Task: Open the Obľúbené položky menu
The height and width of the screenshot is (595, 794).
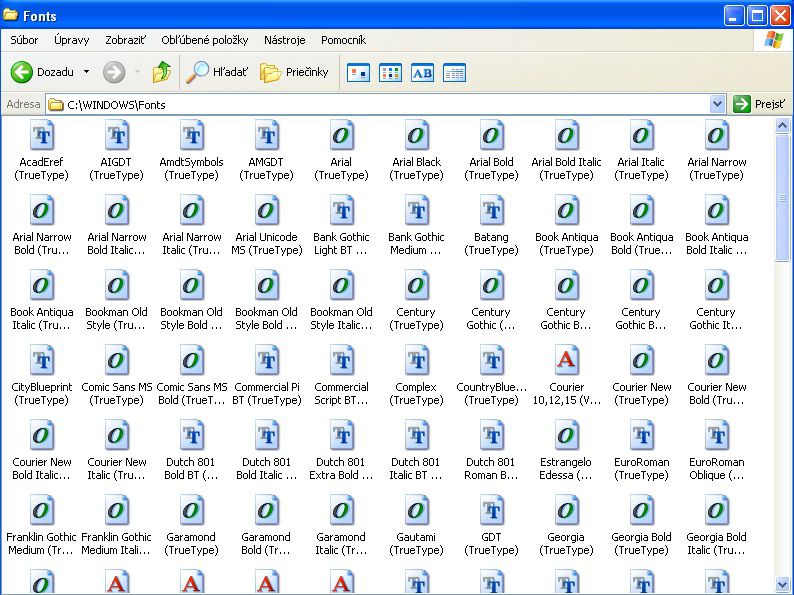Action: (x=205, y=40)
